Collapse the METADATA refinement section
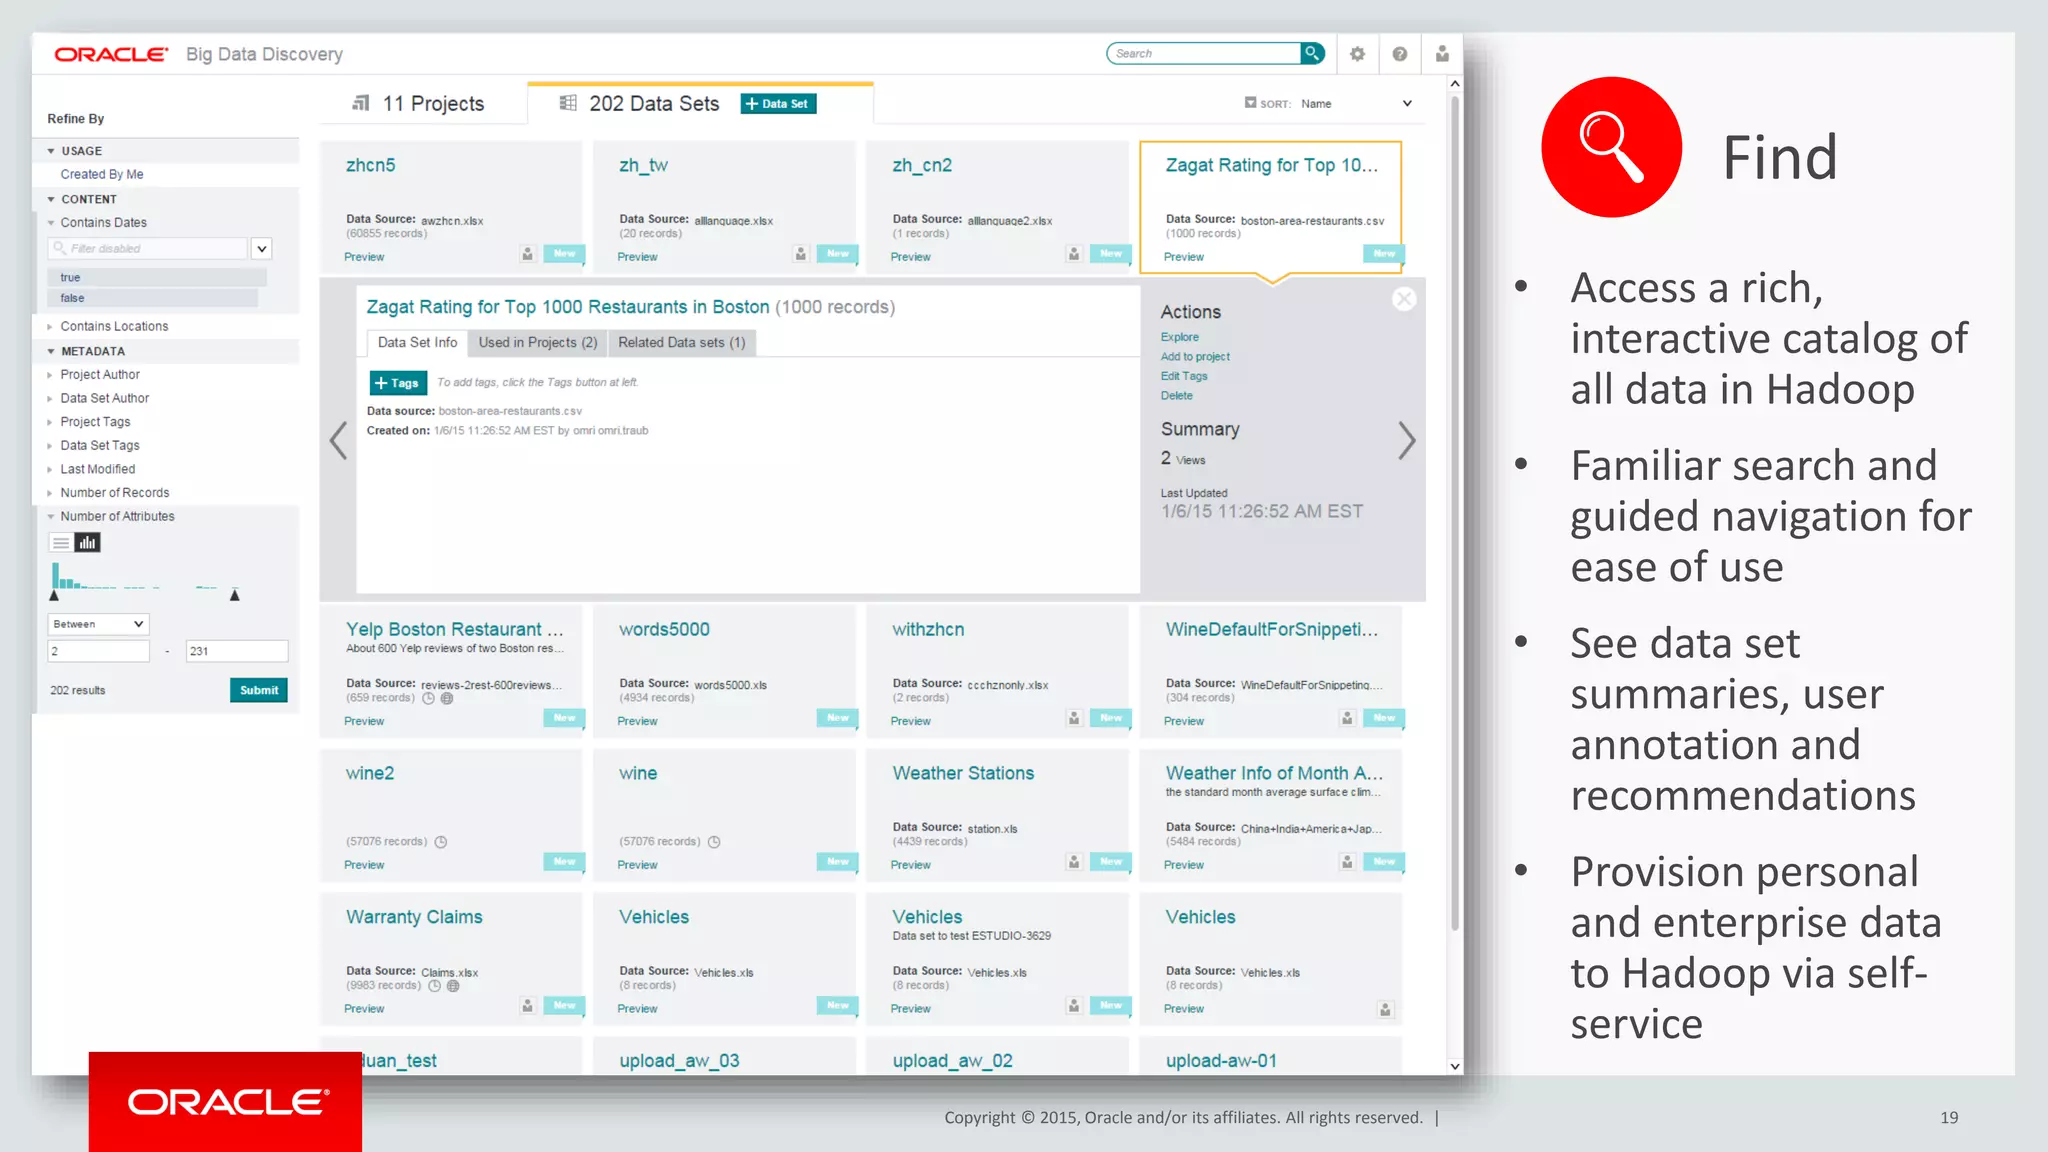The image size is (2048, 1152). [51, 351]
